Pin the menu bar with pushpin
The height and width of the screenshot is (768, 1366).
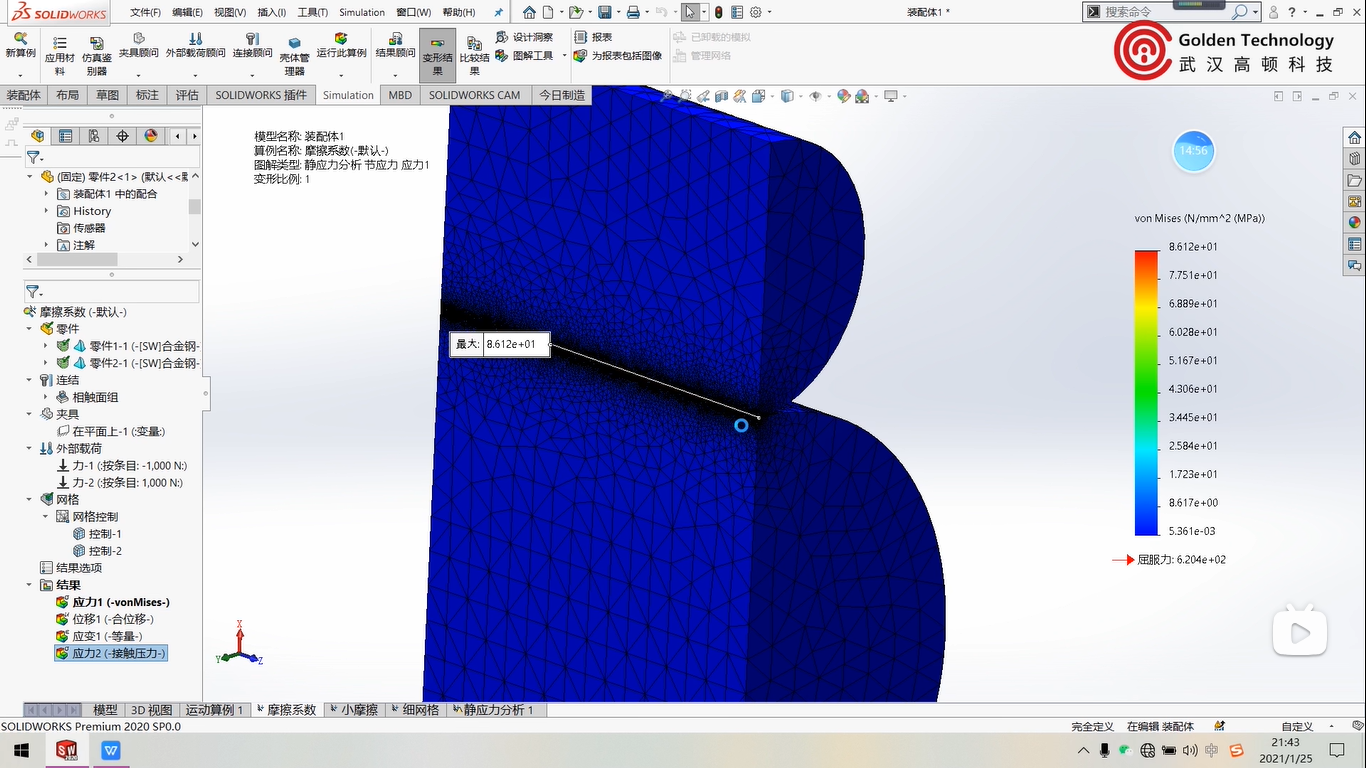[499, 12]
